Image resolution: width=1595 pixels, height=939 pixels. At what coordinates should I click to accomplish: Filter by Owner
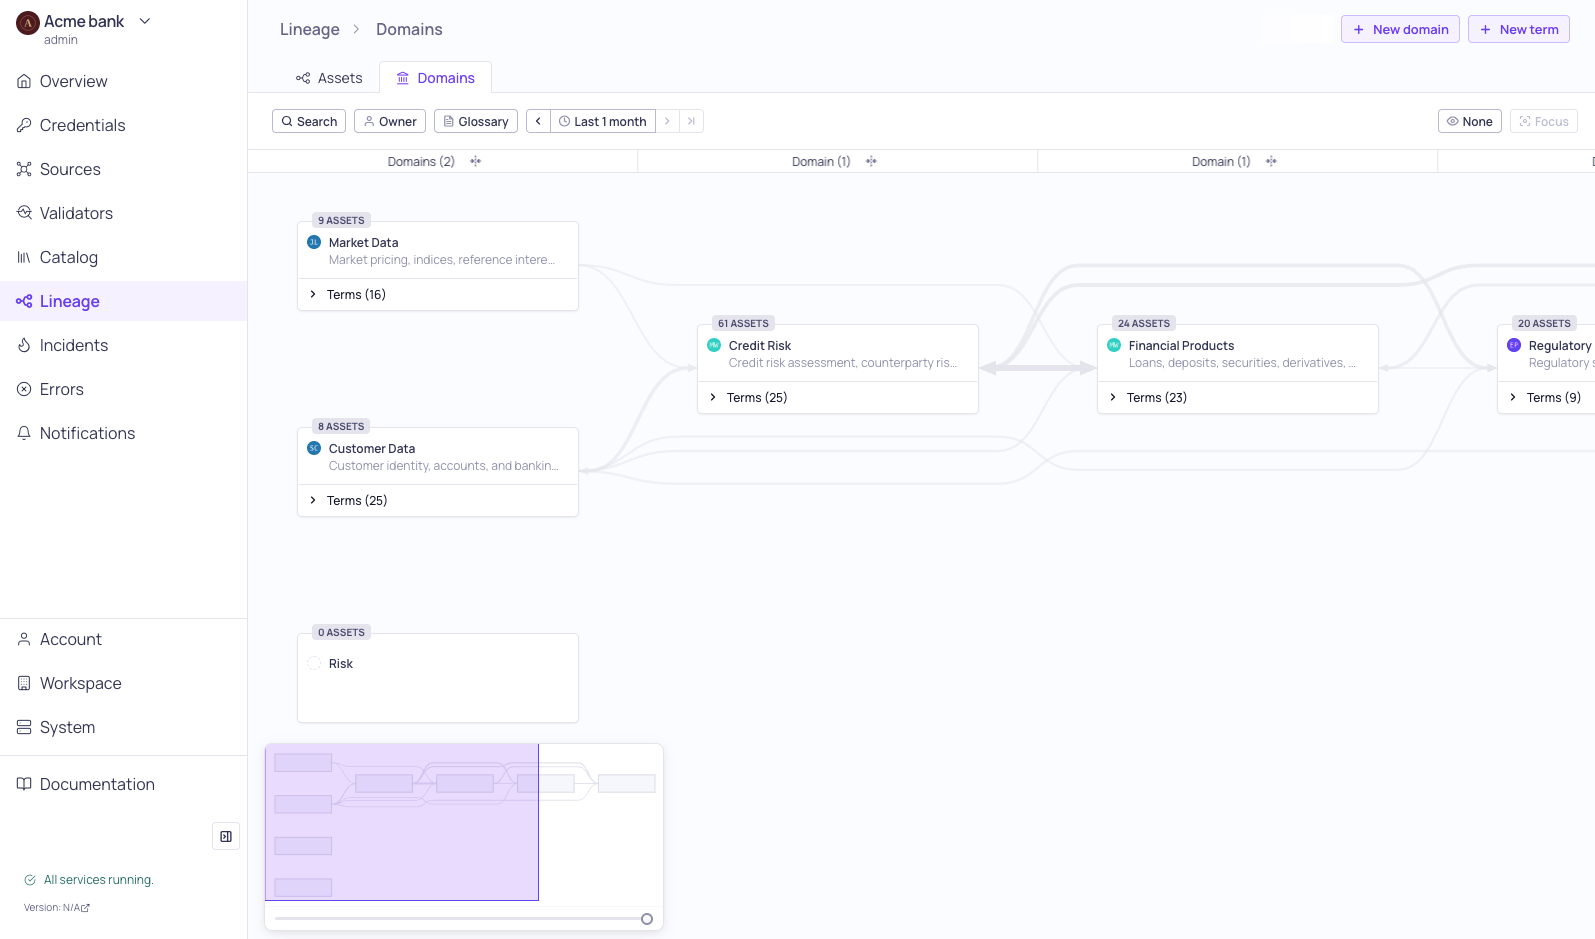coord(390,121)
